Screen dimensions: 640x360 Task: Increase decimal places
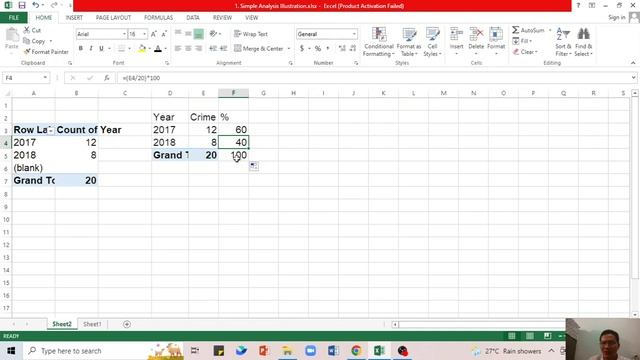coord(342,49)
